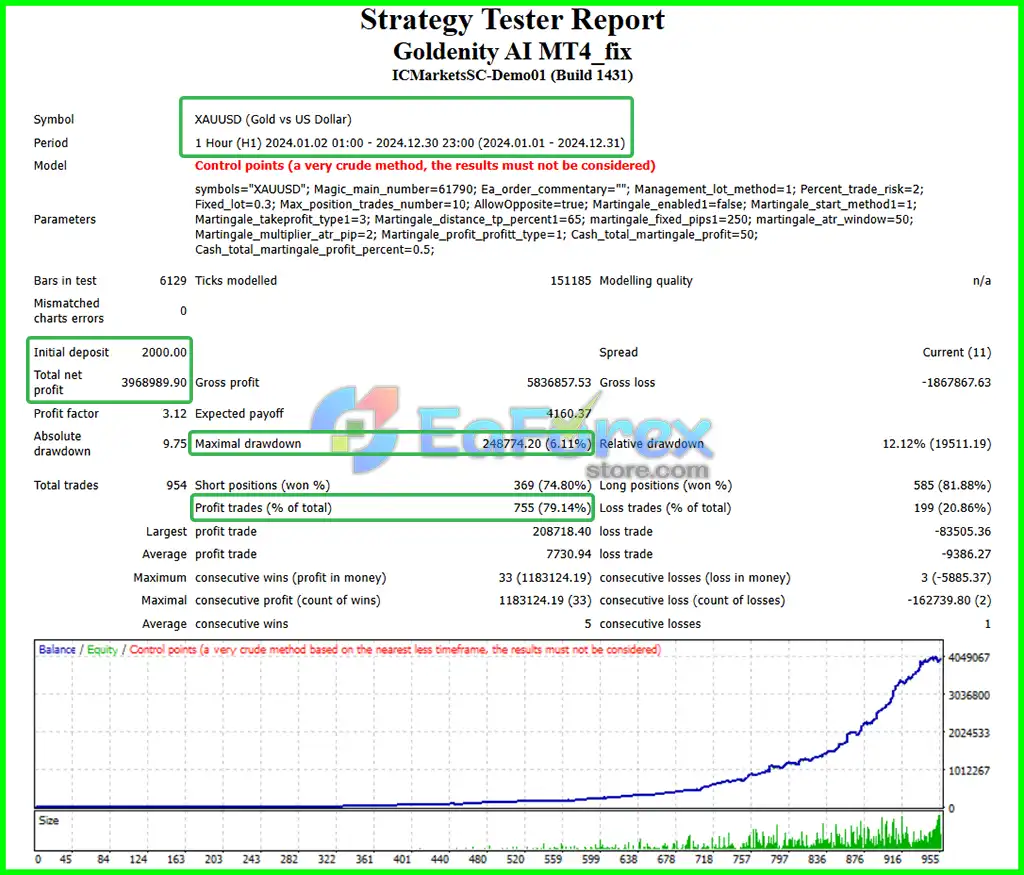Click the blue 'Balance' chart legend label

tap(57, 650)
